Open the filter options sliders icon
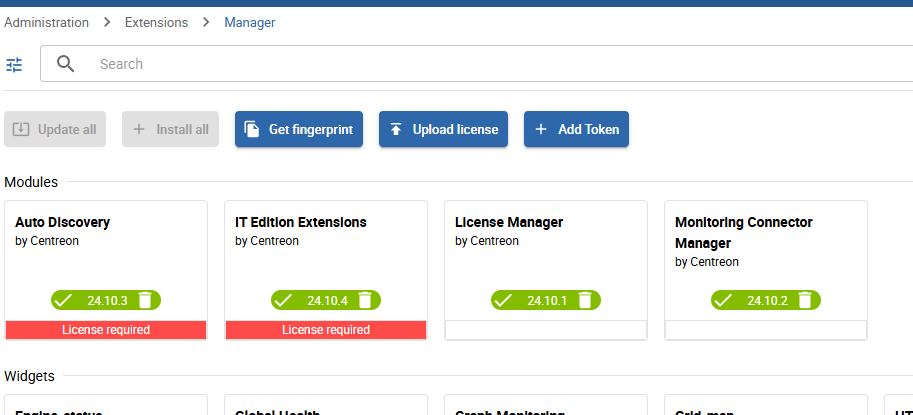 click(x=14, y=65)
